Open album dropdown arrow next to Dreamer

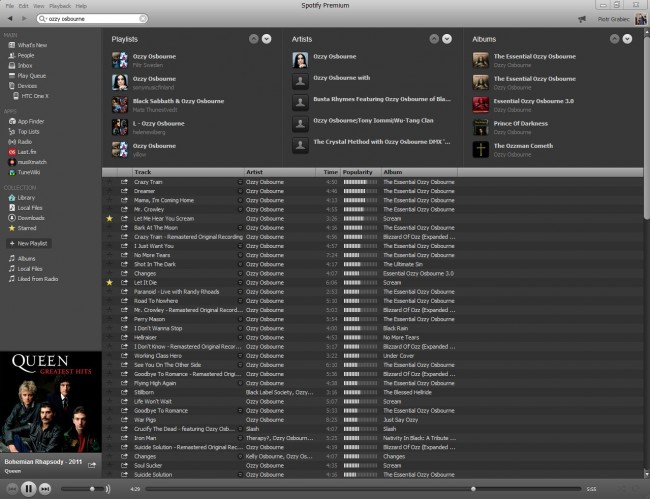pyautogui.click(x=240, y=191)
